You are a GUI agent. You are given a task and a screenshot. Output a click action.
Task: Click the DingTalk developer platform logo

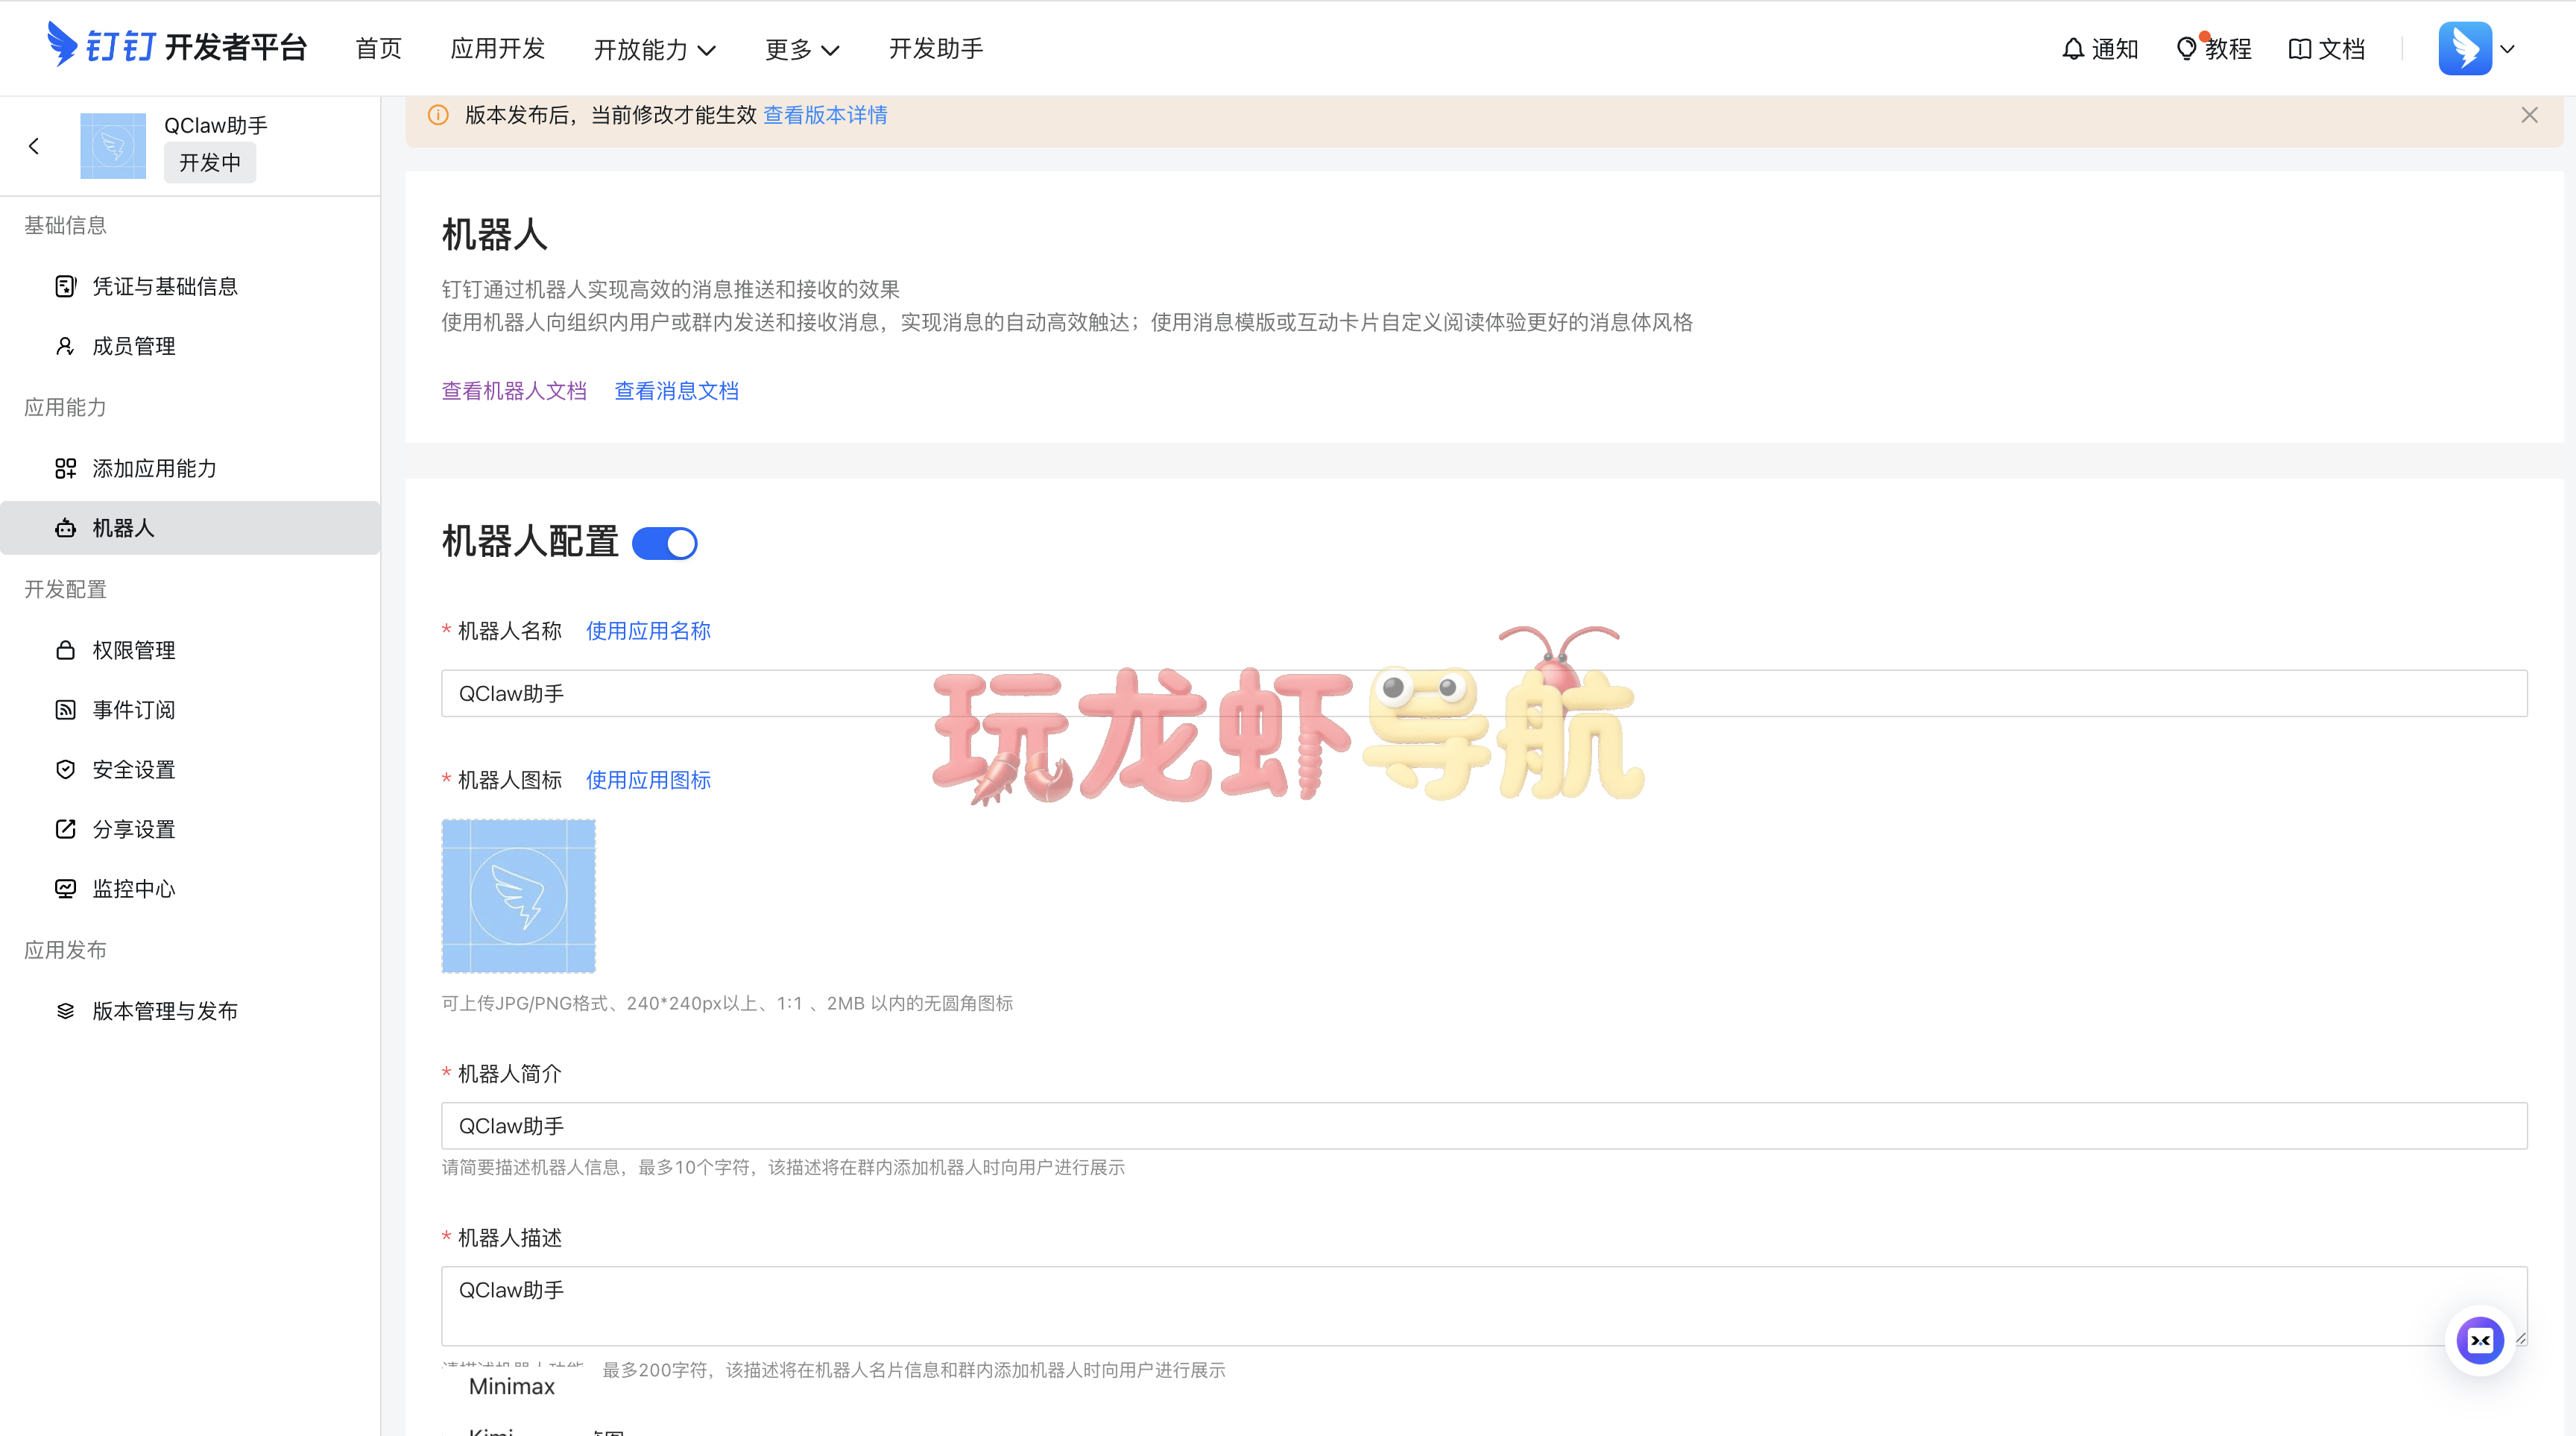(x=177, y=46)
